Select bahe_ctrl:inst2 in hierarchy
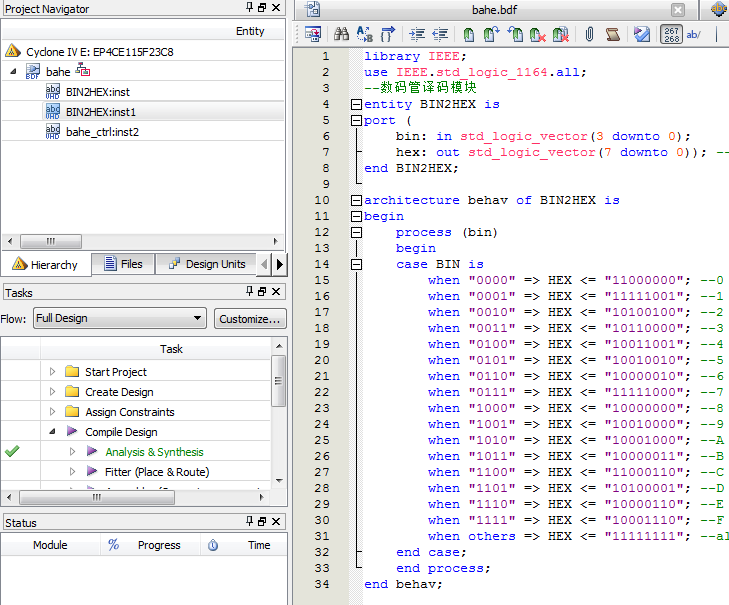The image size is (729, 605). [x=102, y=132]
